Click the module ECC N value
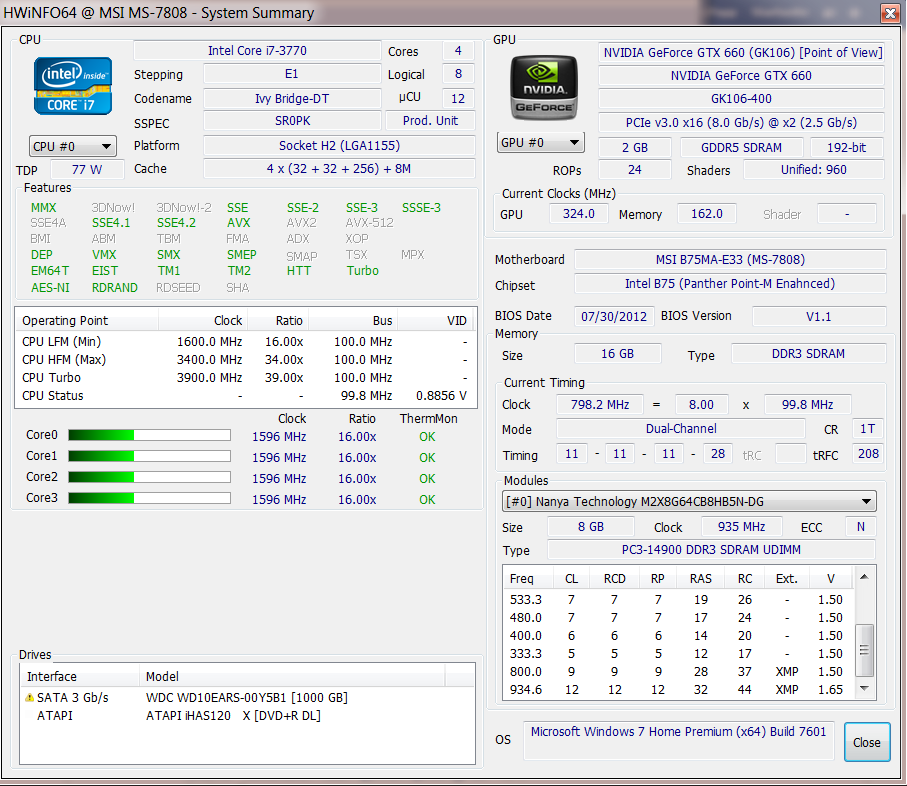The image size is (907, 786). 860,527
